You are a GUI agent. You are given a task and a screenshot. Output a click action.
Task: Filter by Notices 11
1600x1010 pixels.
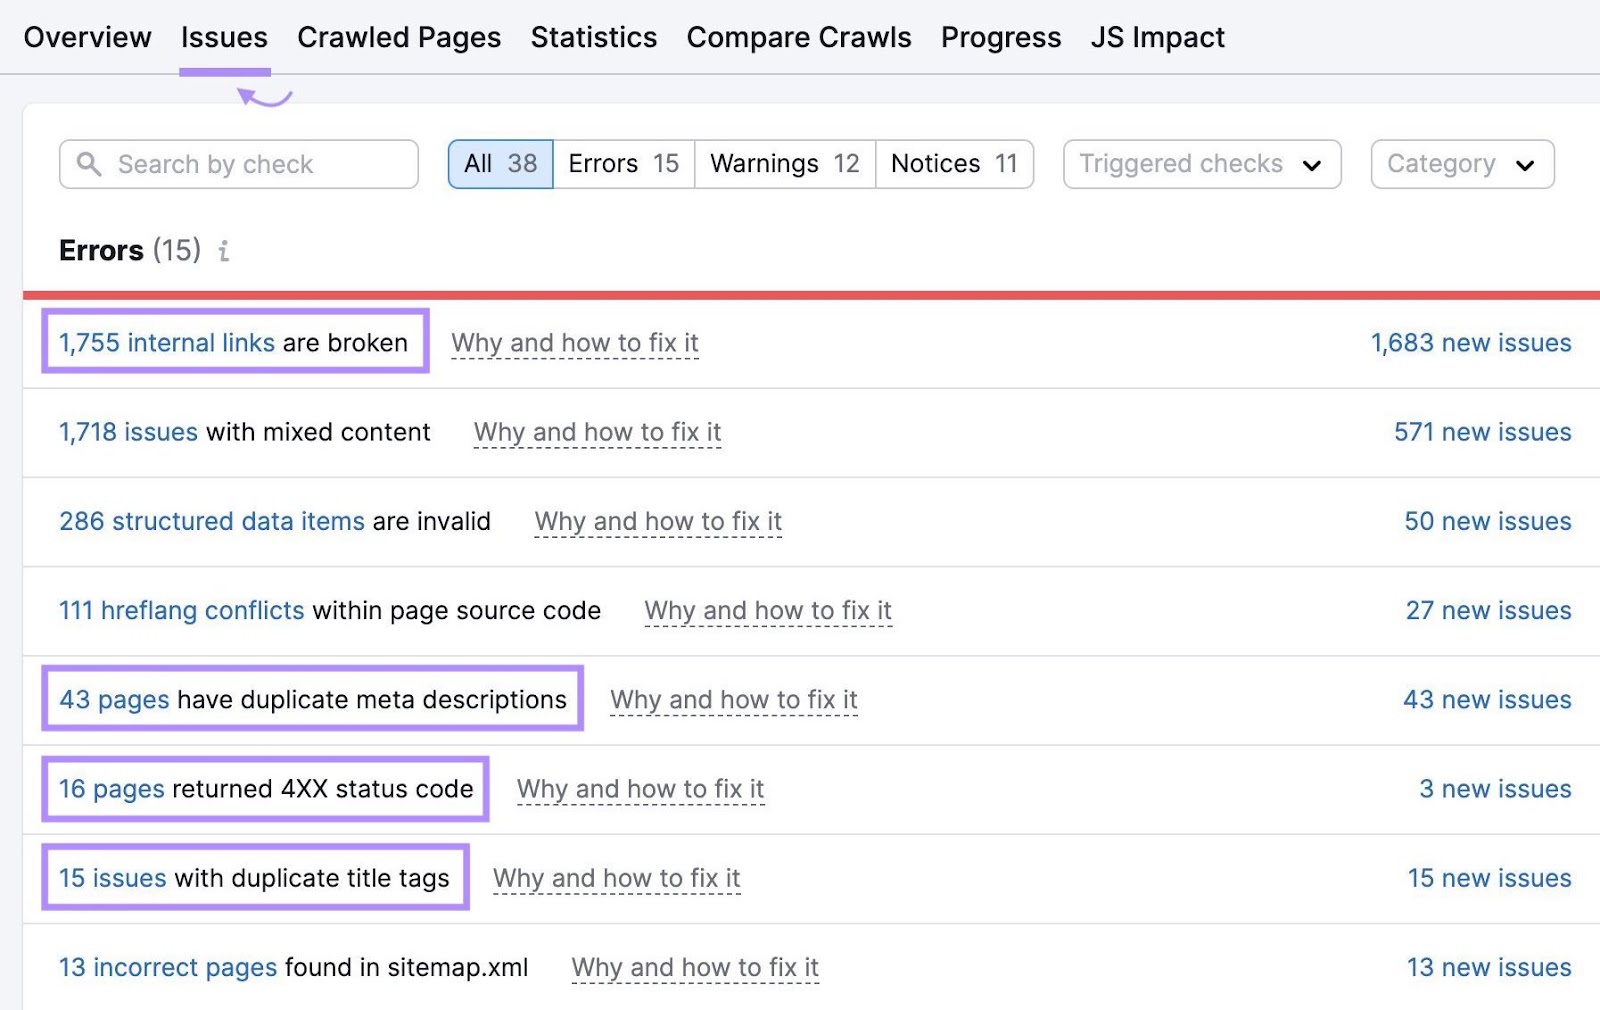coord(955,164)
